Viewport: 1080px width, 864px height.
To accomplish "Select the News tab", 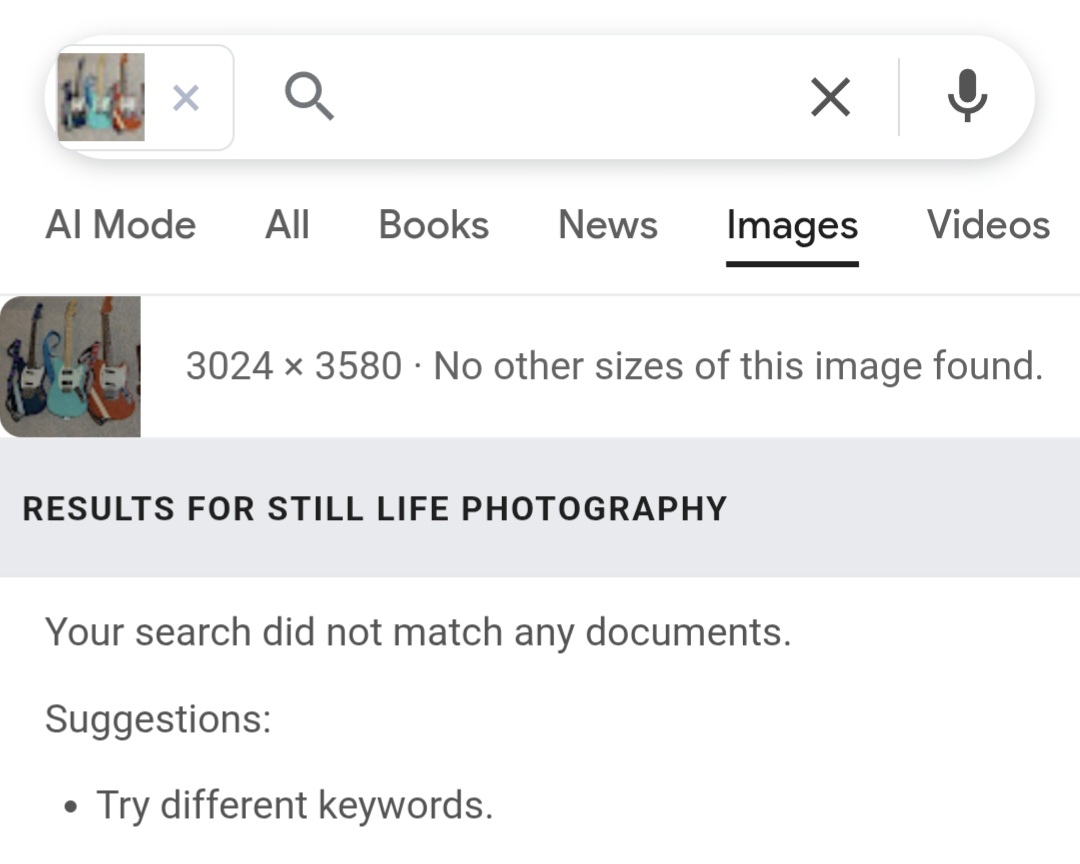I will point(608,225).
